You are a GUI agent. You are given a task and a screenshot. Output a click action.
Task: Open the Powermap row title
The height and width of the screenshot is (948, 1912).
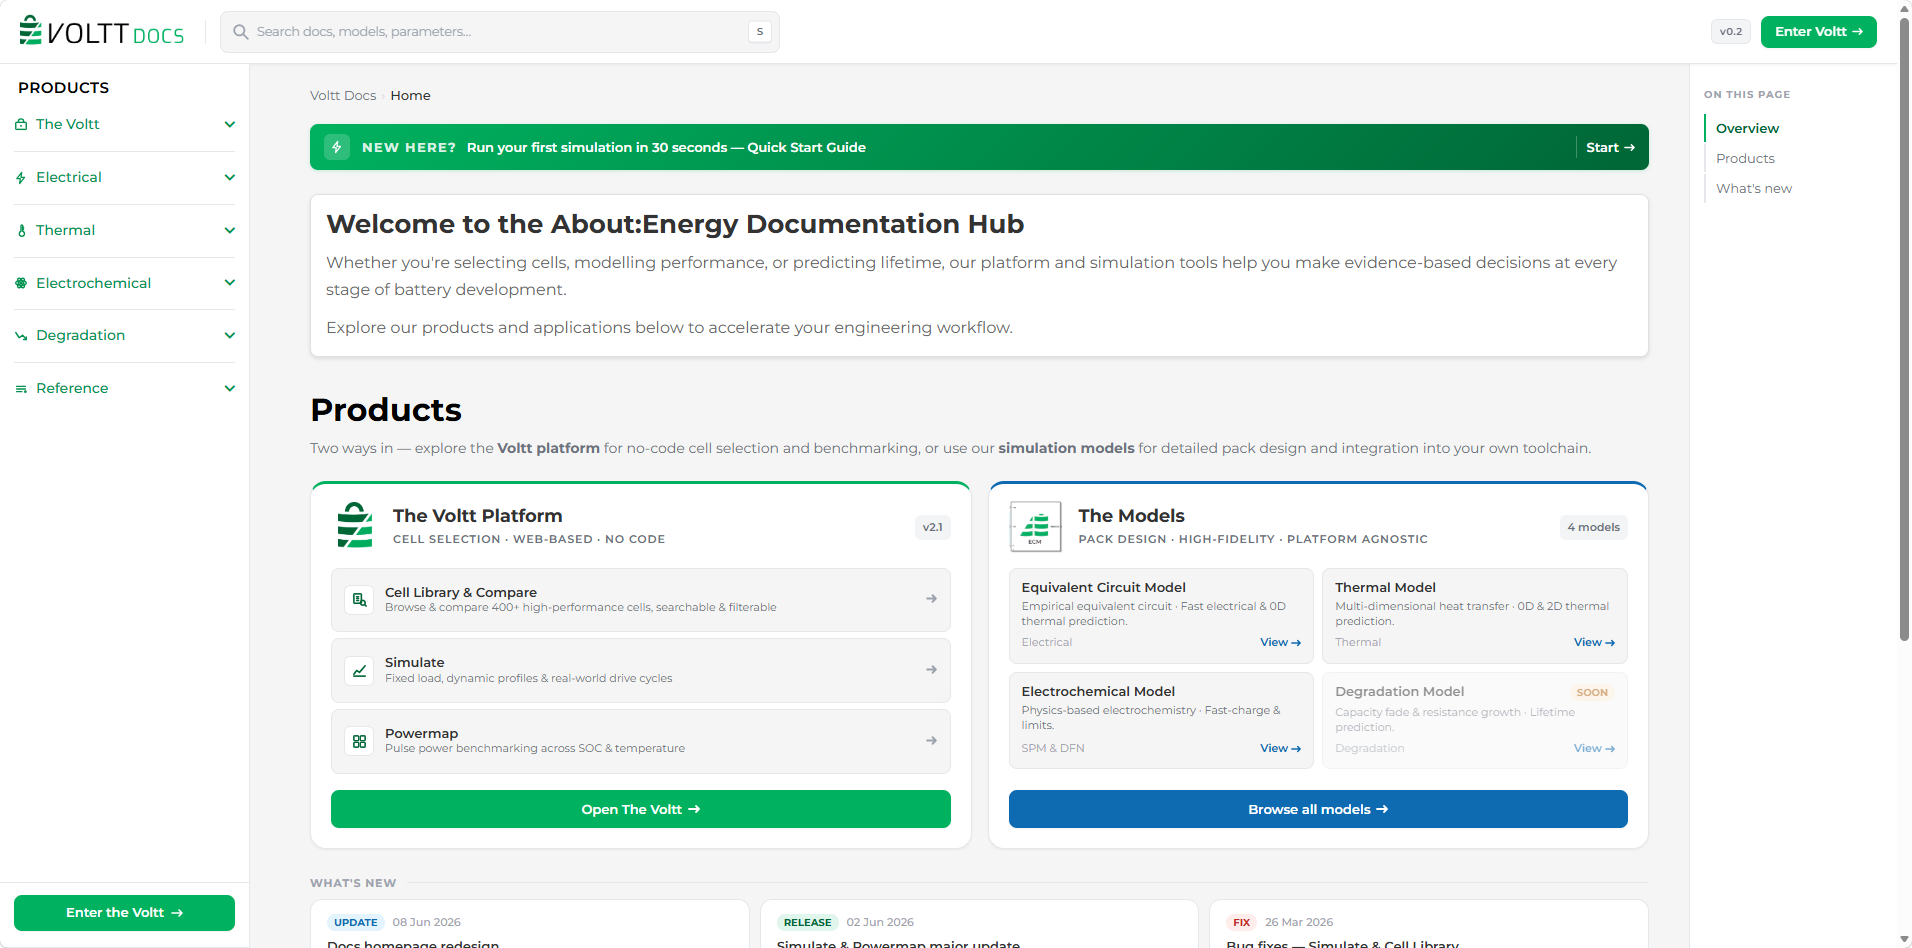421,734
